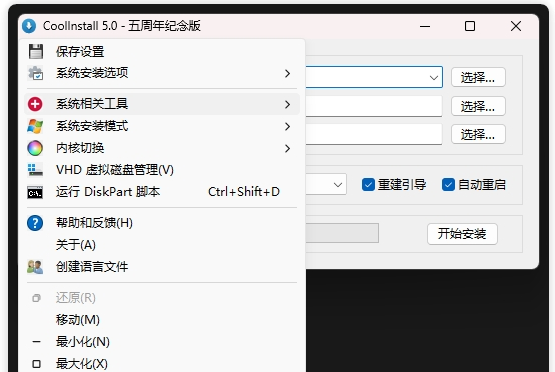
Task: Open 帮助和反馈(H) menu entry
Action: pos(162,223)
